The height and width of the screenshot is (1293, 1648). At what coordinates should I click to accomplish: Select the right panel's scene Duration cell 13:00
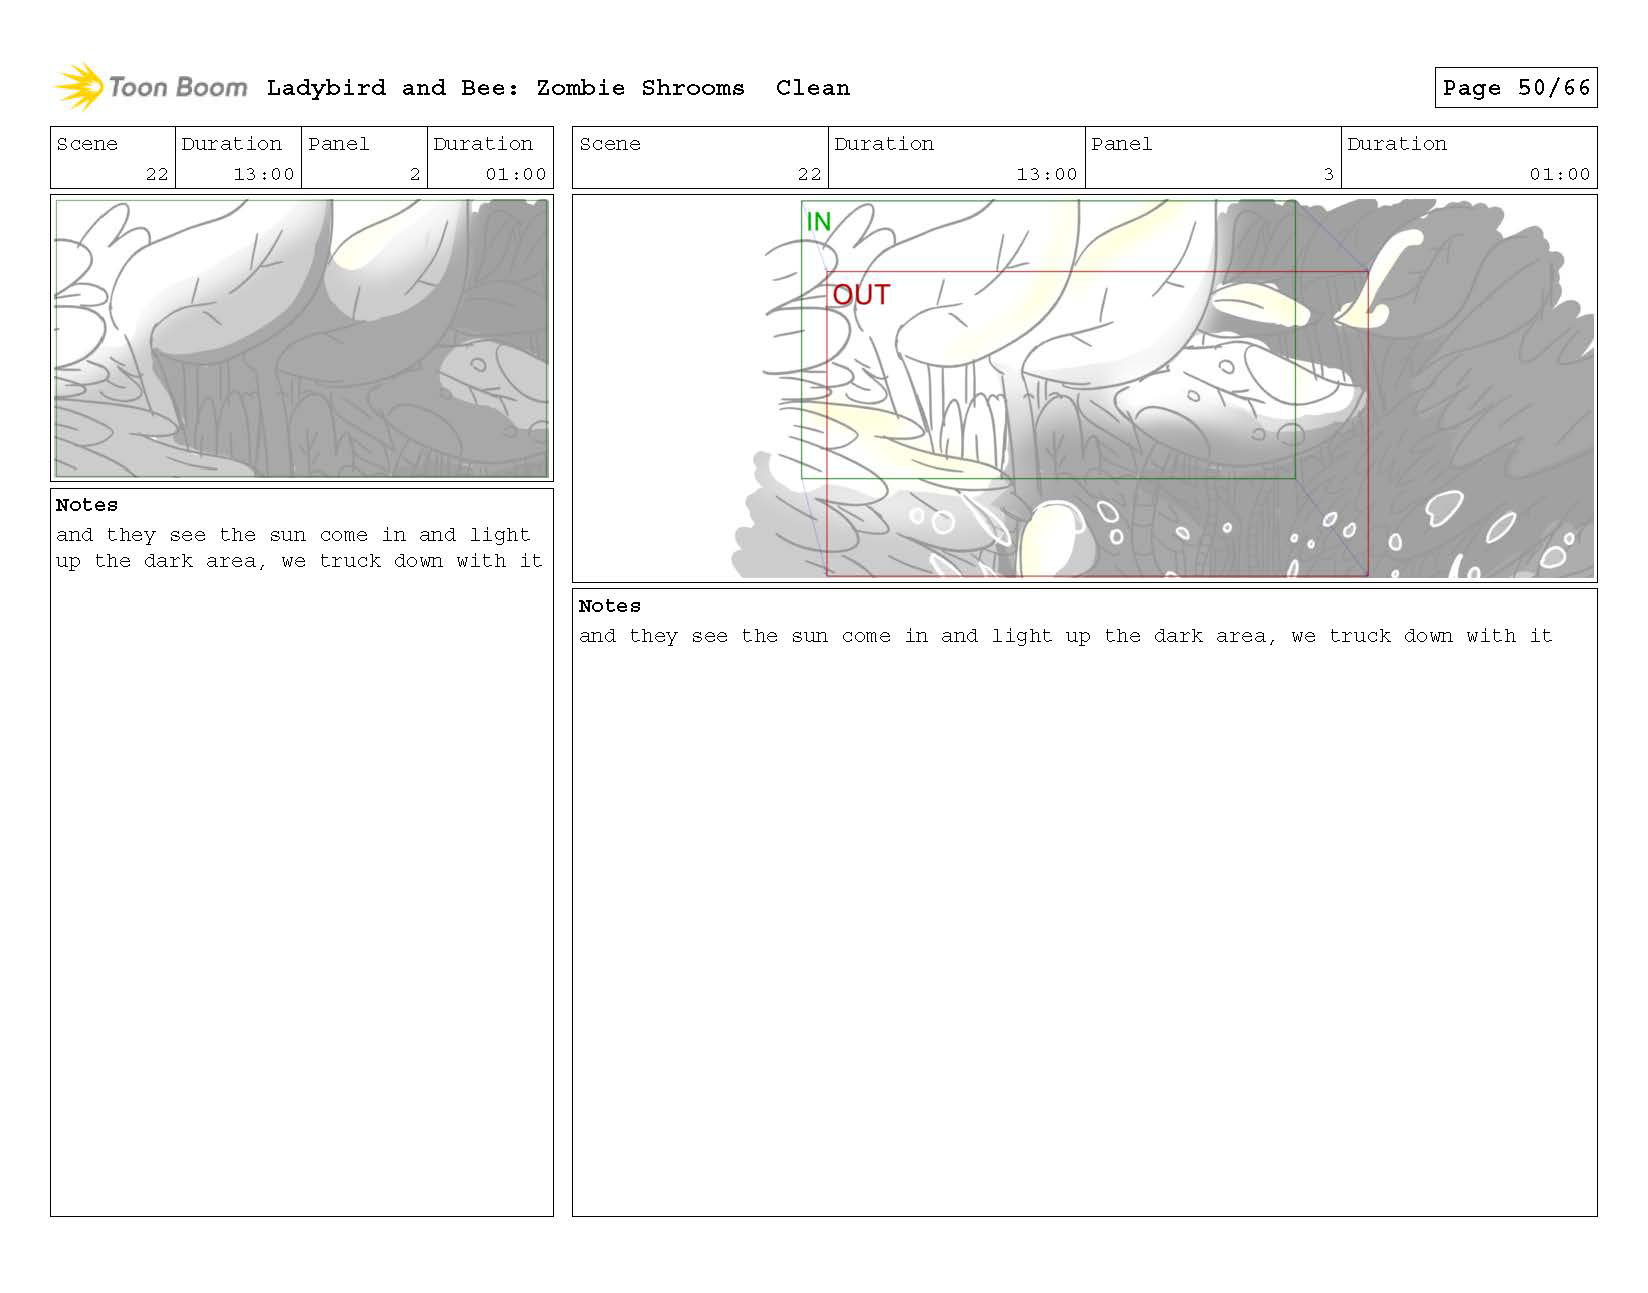point(956,158)
